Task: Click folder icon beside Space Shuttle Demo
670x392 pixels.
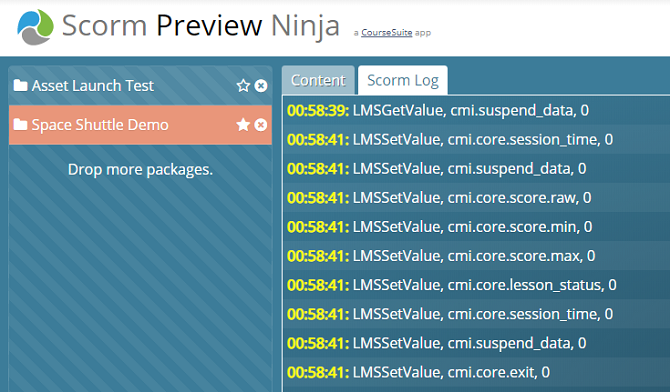Action: click(20, 125)
